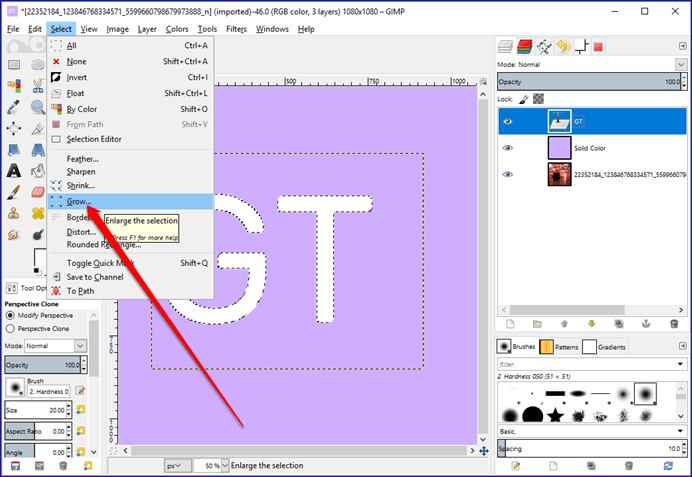692x477 pixels.
Task: Edit the brush via pencil icon
Action: (80, 391)
